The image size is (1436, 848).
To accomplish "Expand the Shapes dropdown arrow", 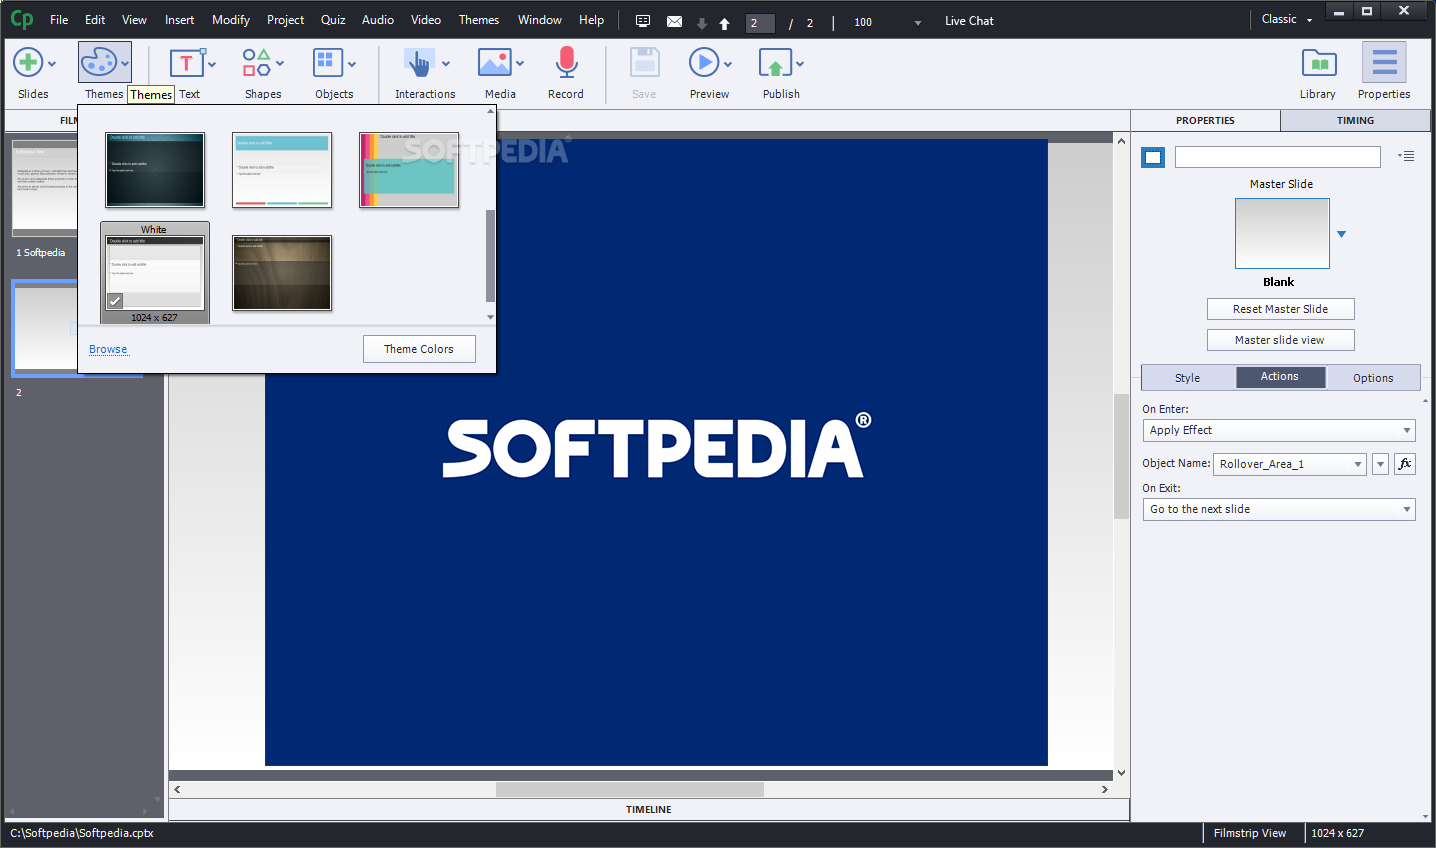I will tap(280, 64).
